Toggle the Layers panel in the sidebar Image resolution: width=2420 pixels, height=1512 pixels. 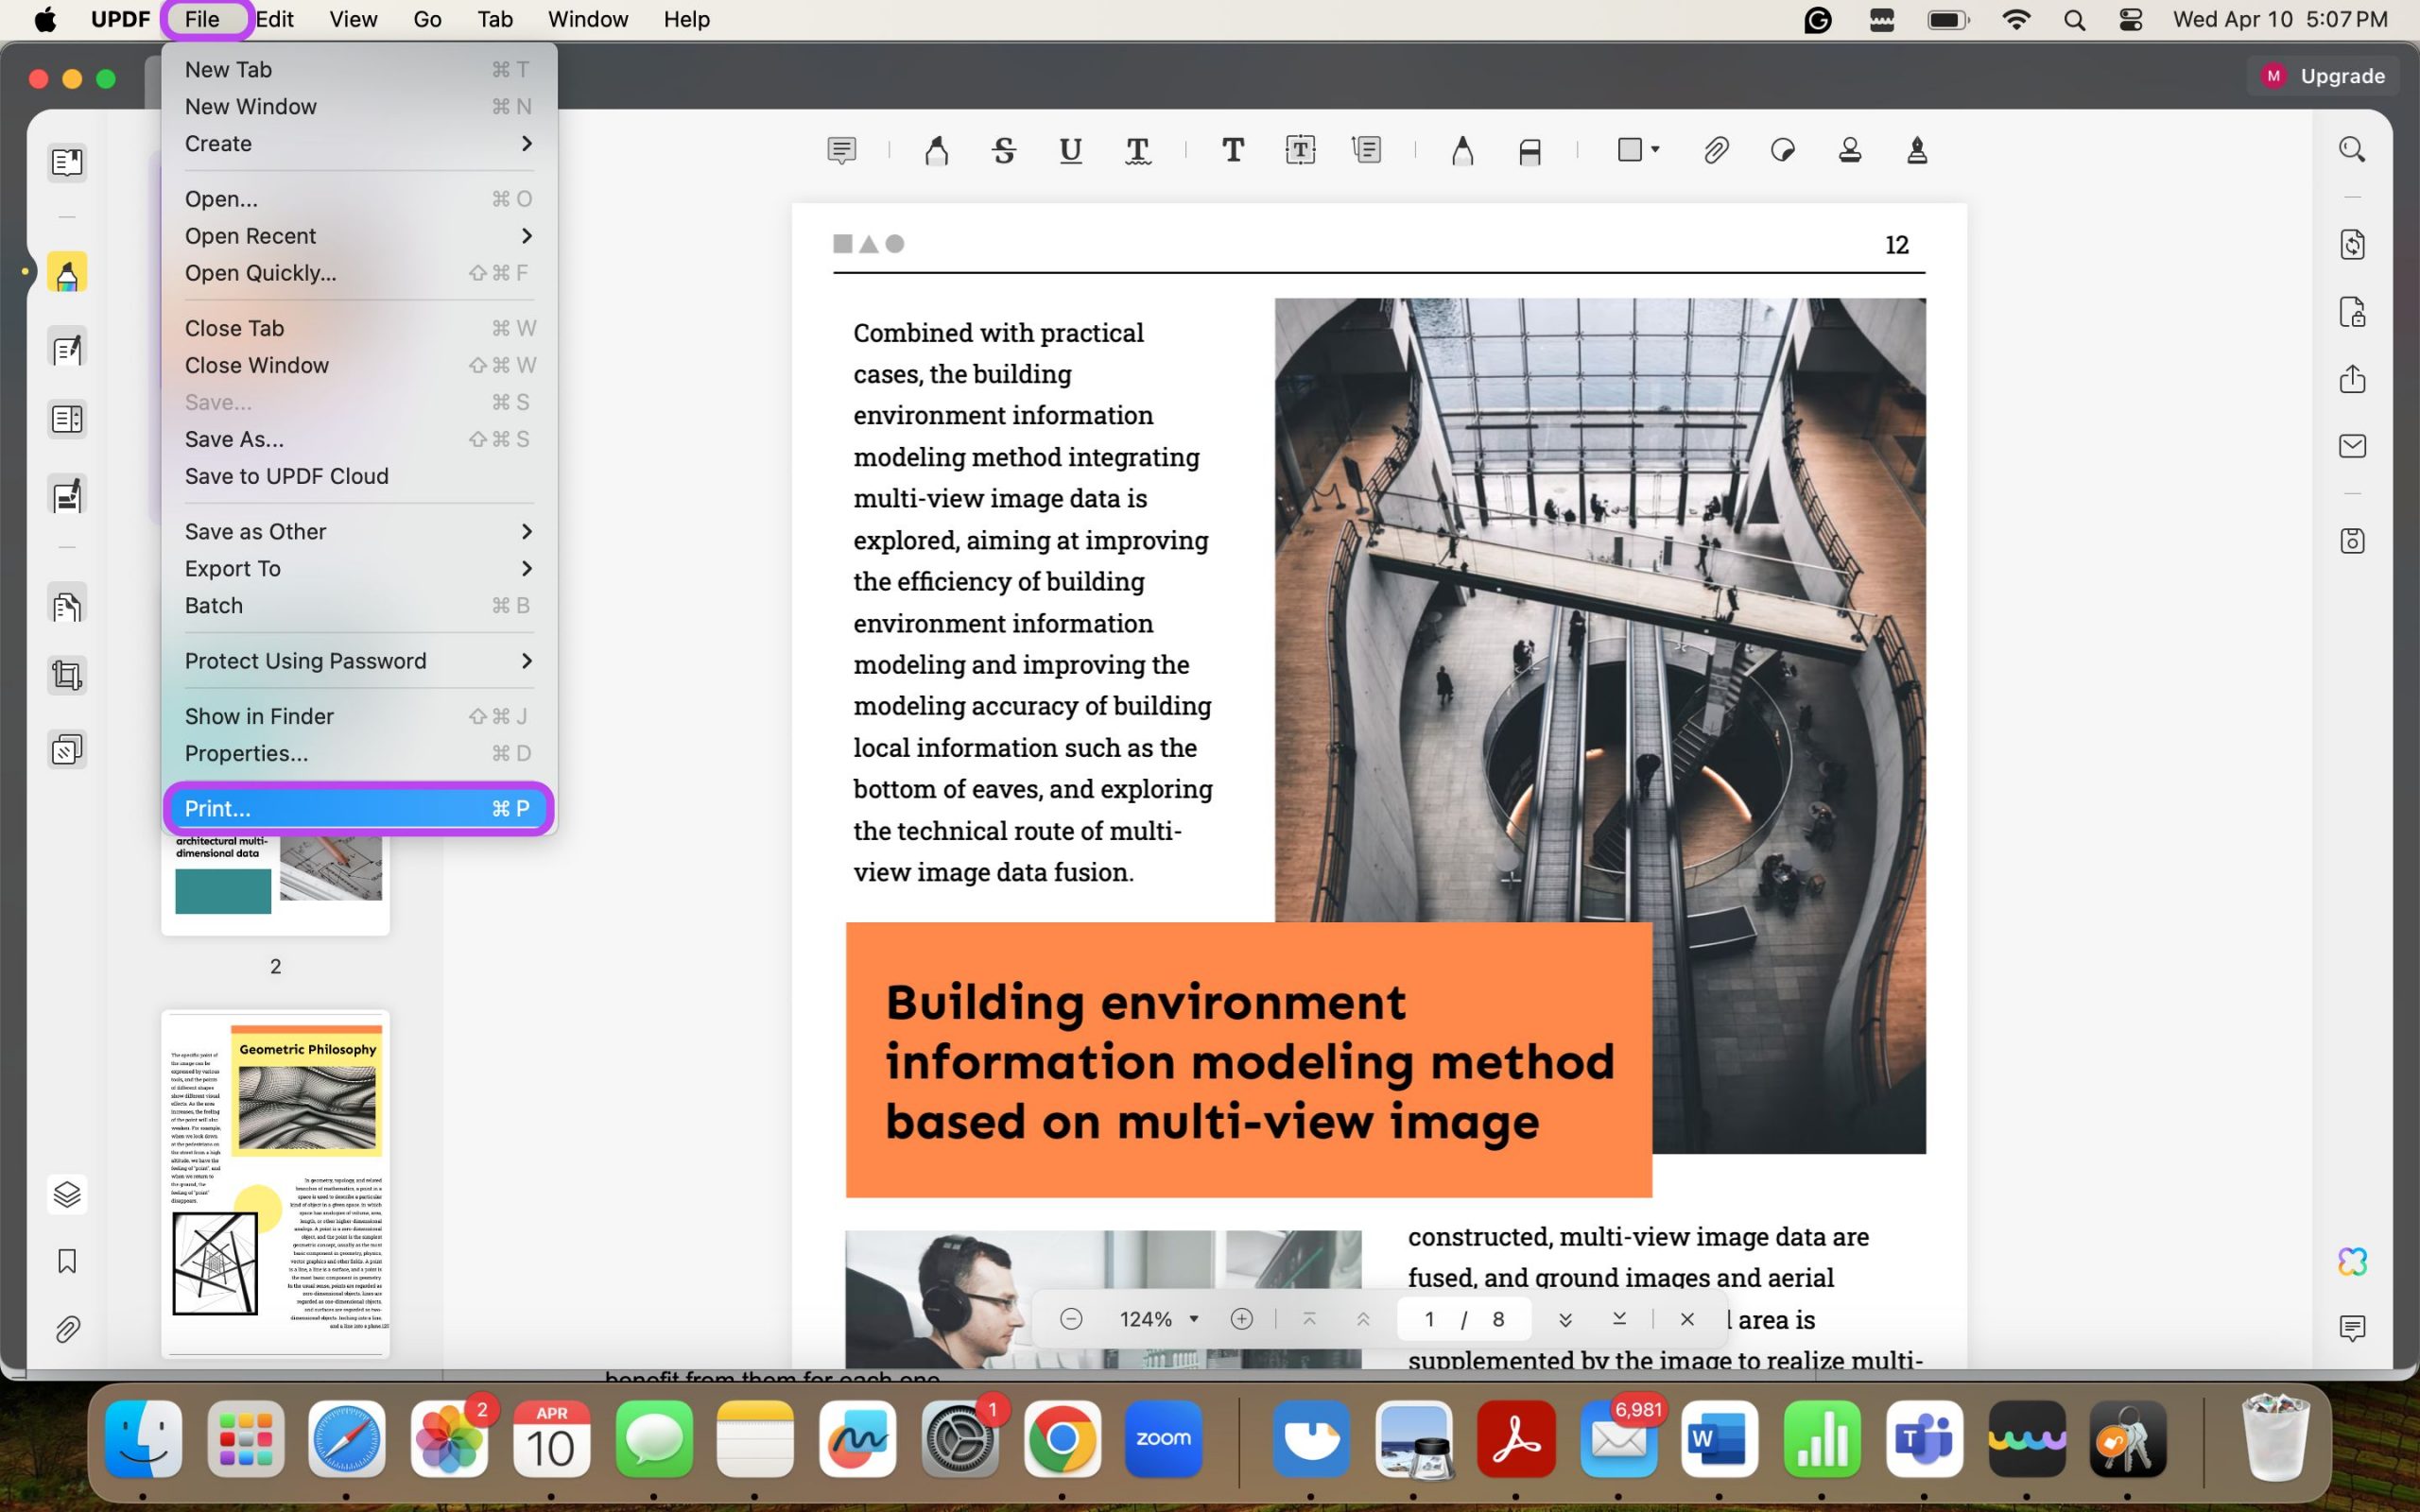click(x=66, y=1193)
